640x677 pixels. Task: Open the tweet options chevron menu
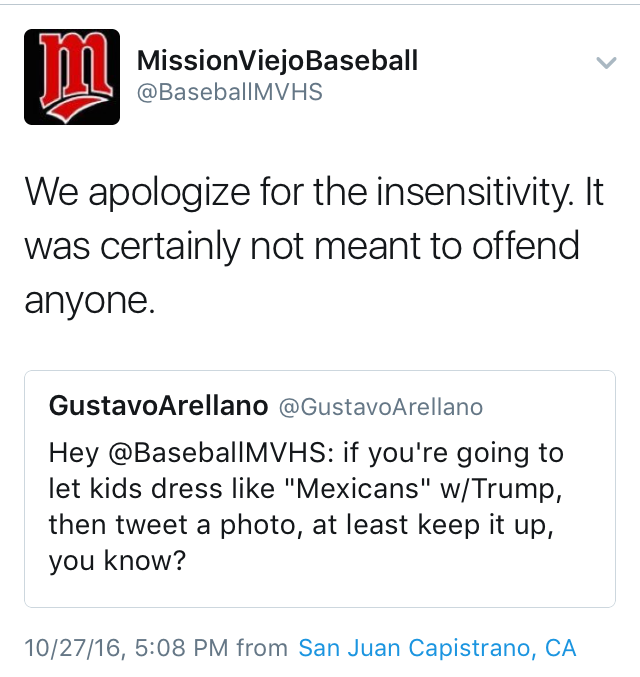[606, 63]
